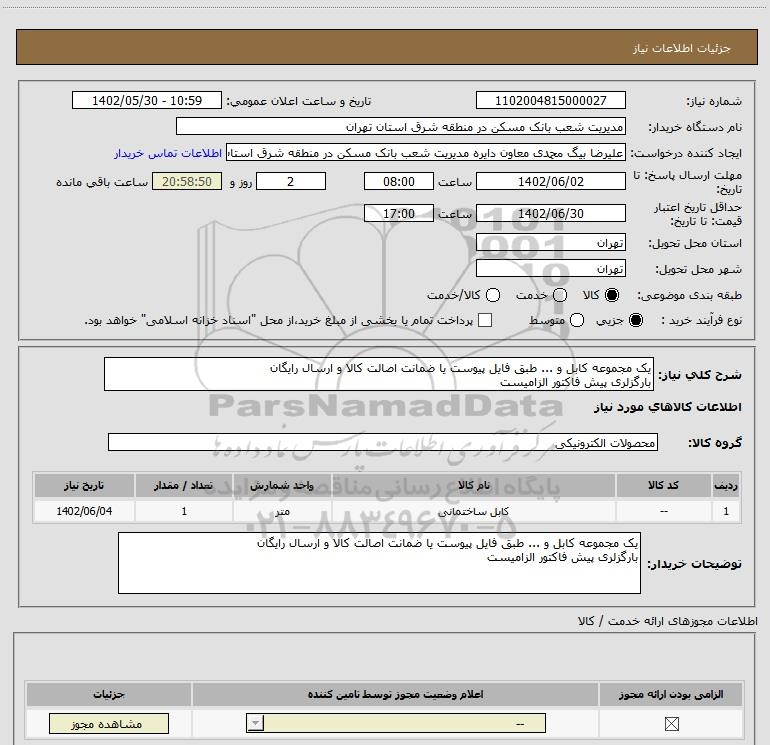Click the اطلاعات مجوزهای ارائه خدمت / کالا heading
This screenshot has width=770, height=745.
tap(667, 621)
